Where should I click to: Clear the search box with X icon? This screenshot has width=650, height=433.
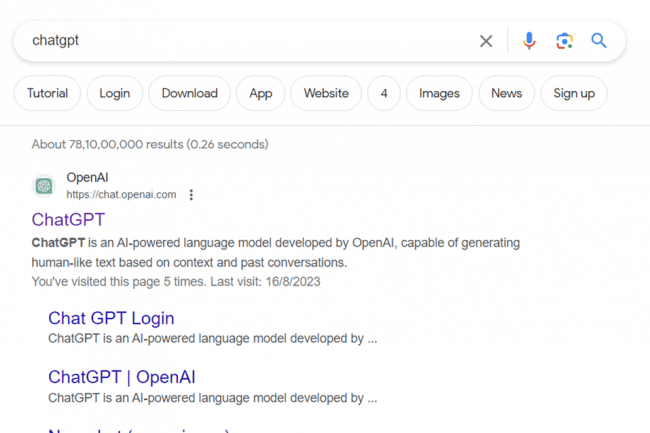coord(486,41)
